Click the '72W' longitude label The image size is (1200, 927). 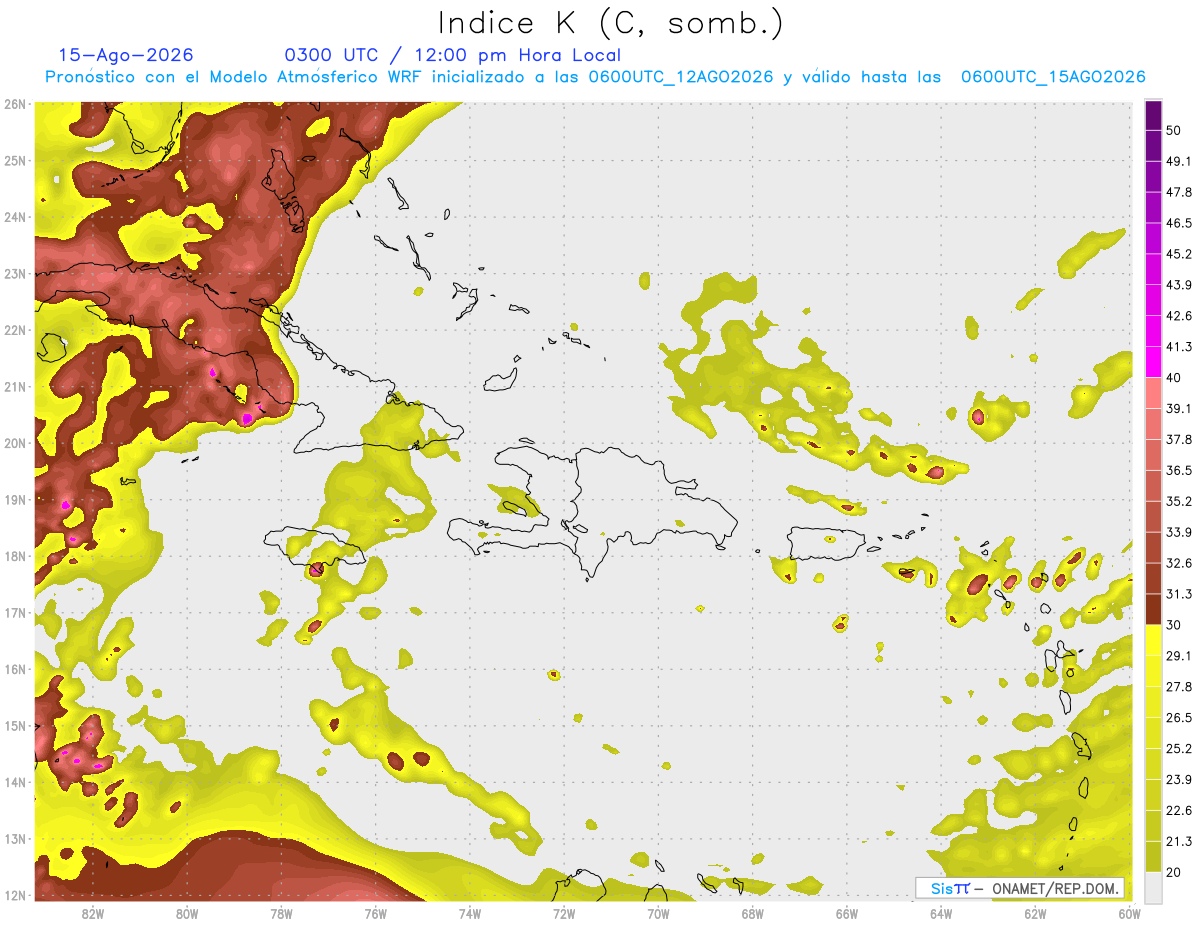pyautogui.click(x=564, y=913)
